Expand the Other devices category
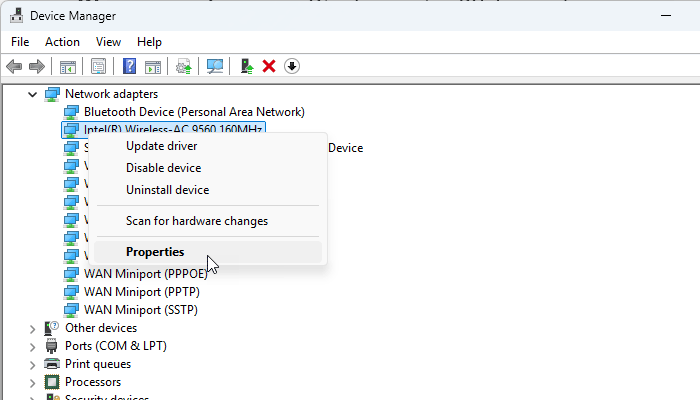The height and width of the screenshot is (400, 700). pos(32,329)
